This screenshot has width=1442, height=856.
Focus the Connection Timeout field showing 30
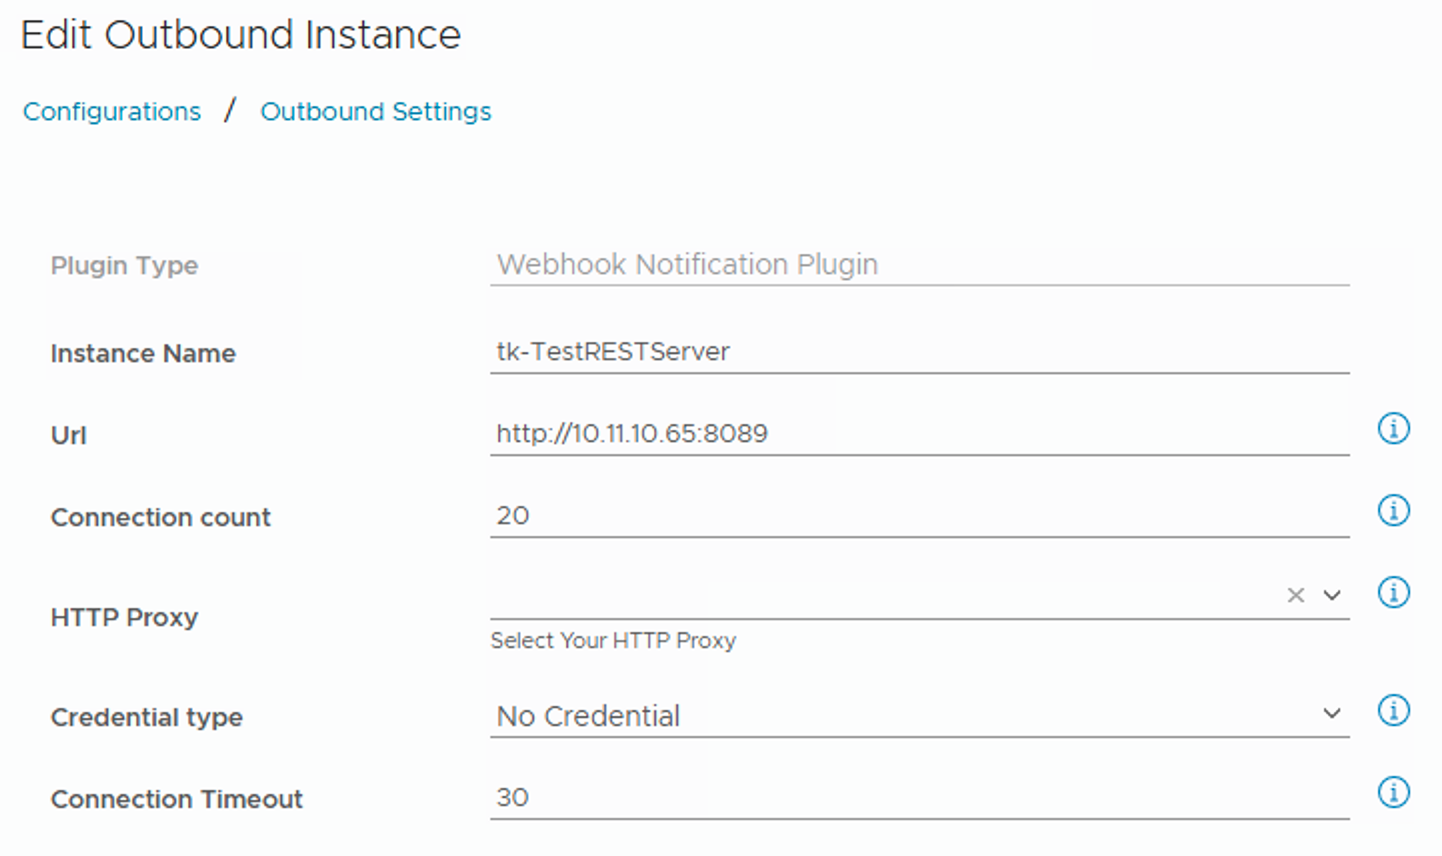(918, 798)
